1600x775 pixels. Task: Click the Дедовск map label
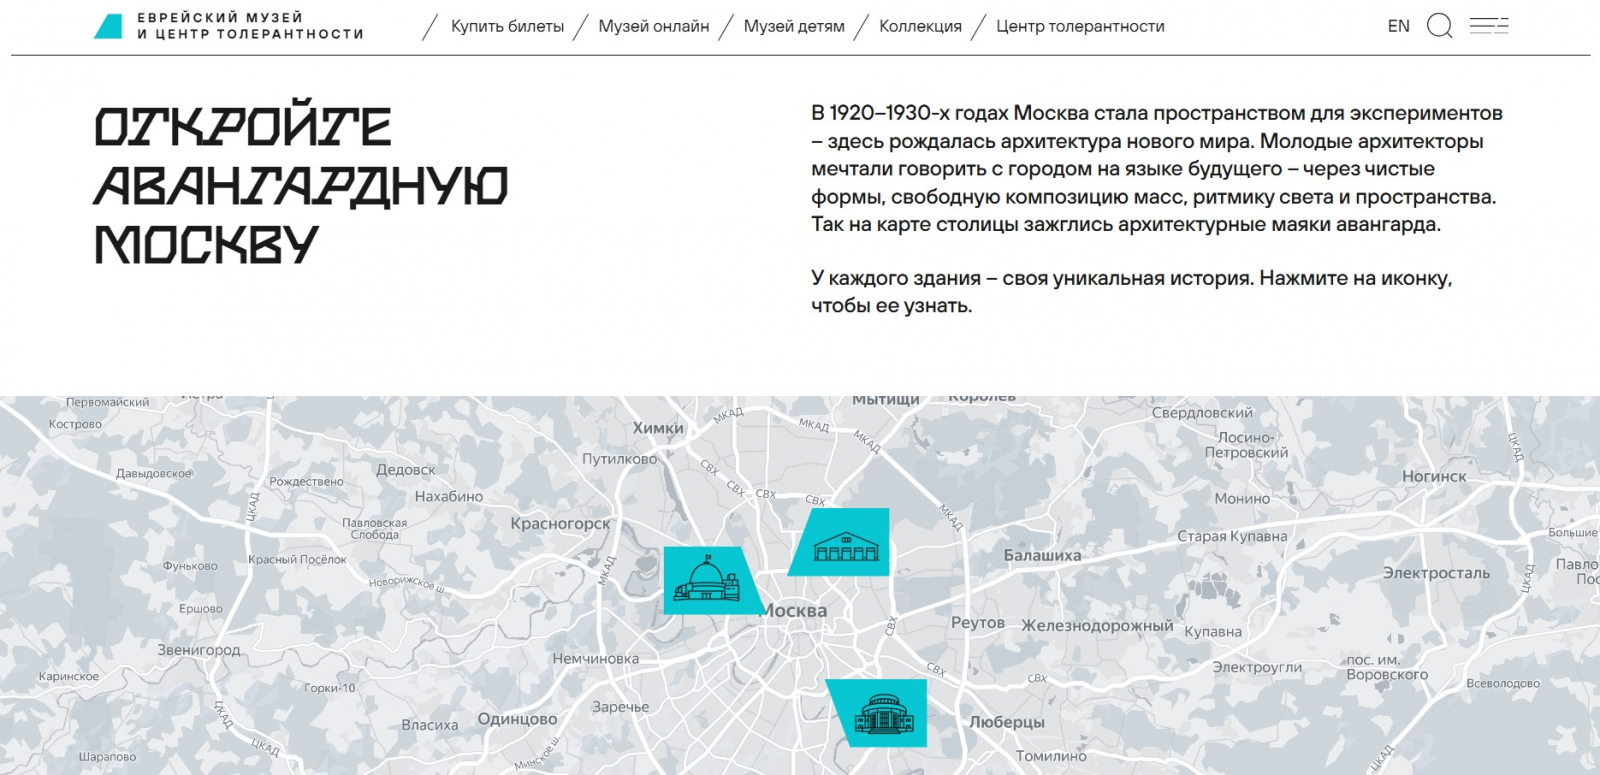pos(406,470)
